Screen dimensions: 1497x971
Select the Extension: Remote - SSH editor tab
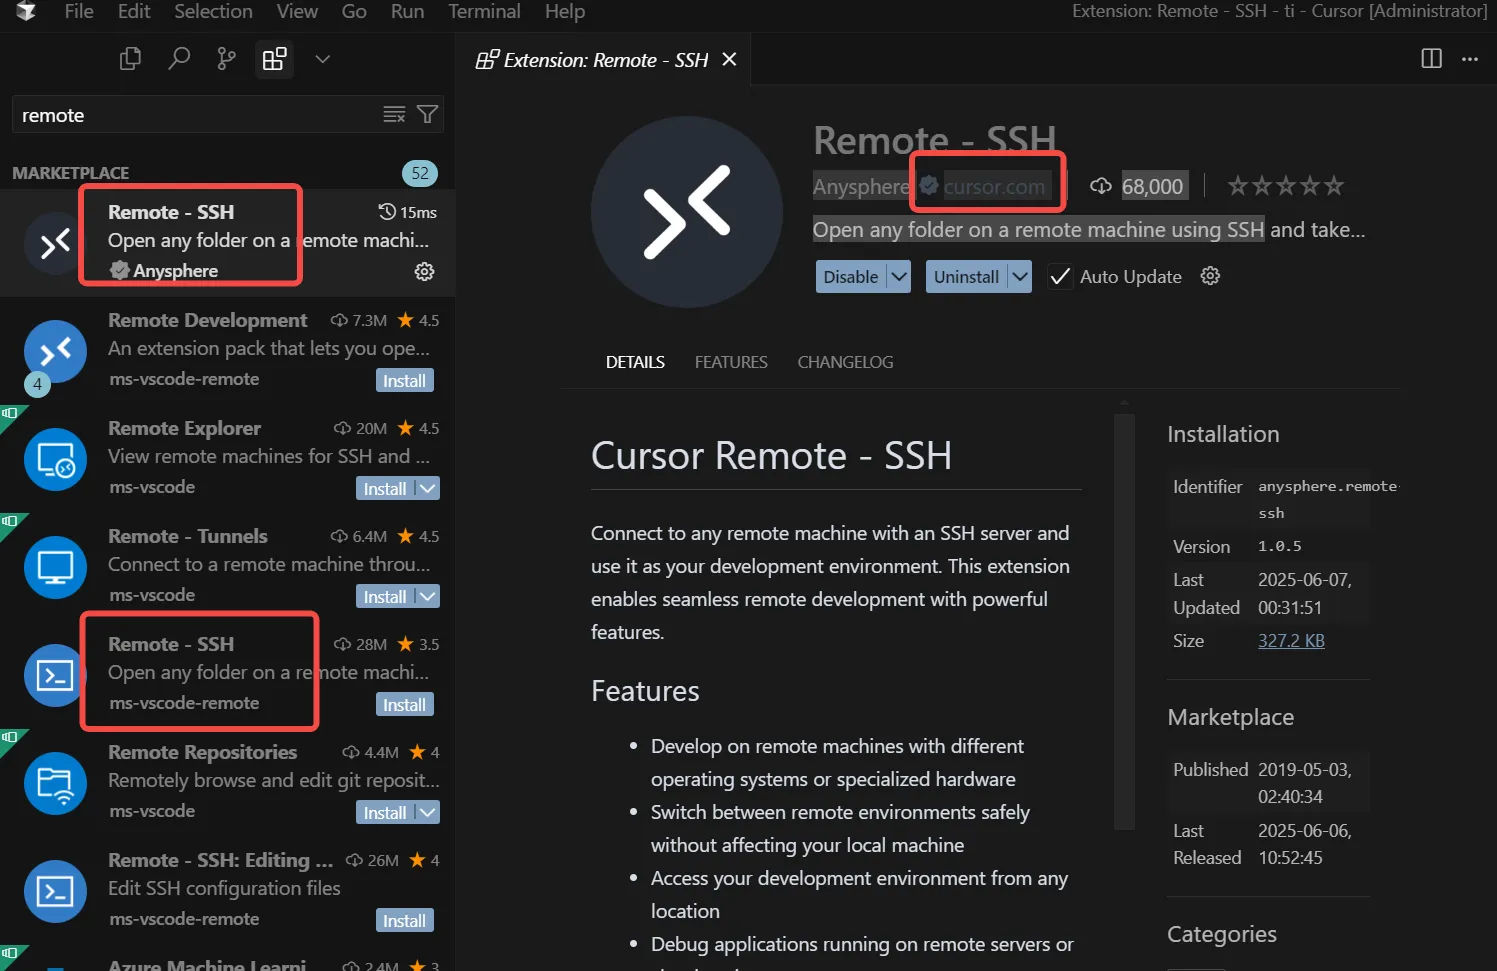605,60
